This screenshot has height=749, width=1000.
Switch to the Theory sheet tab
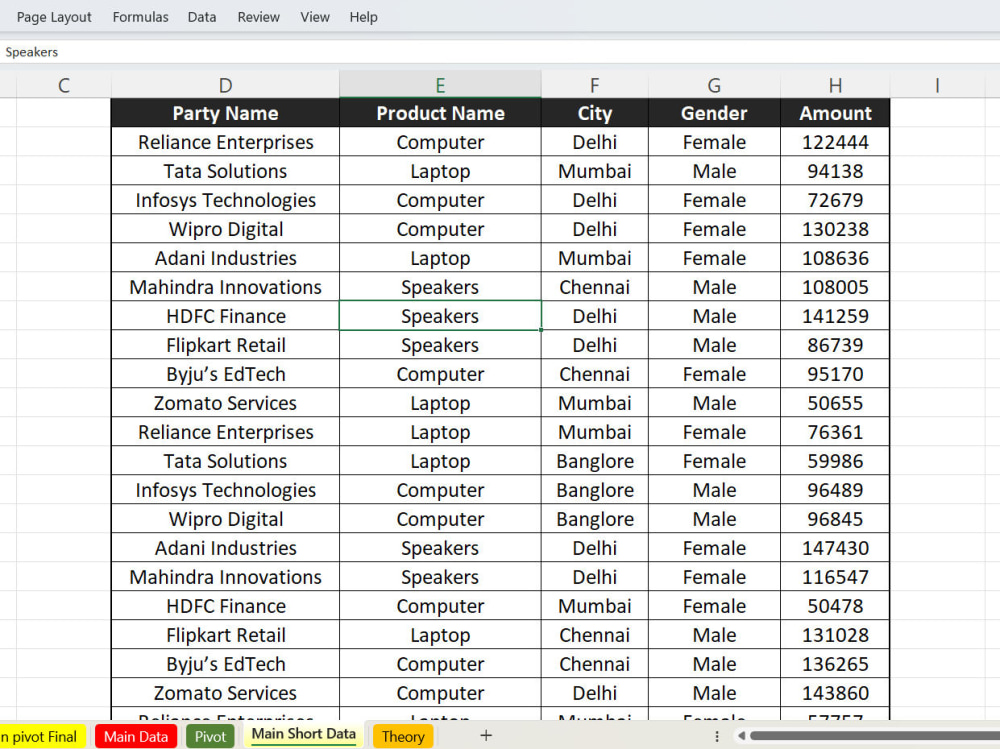click(x=403, y=736)
